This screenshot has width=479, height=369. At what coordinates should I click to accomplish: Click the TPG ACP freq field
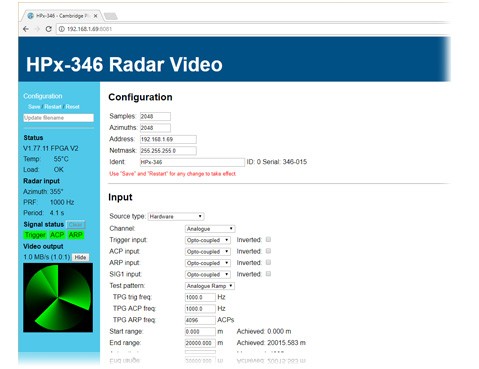(200, 309)
